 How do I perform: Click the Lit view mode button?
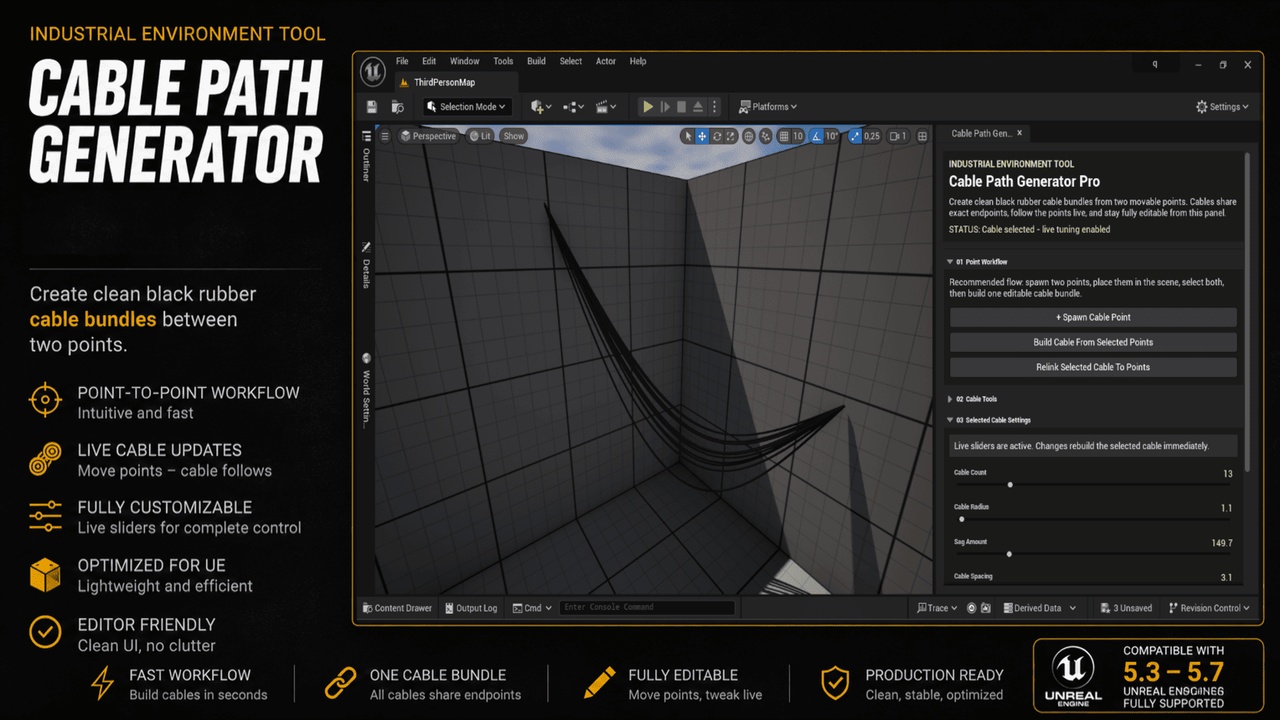(480, 136)
